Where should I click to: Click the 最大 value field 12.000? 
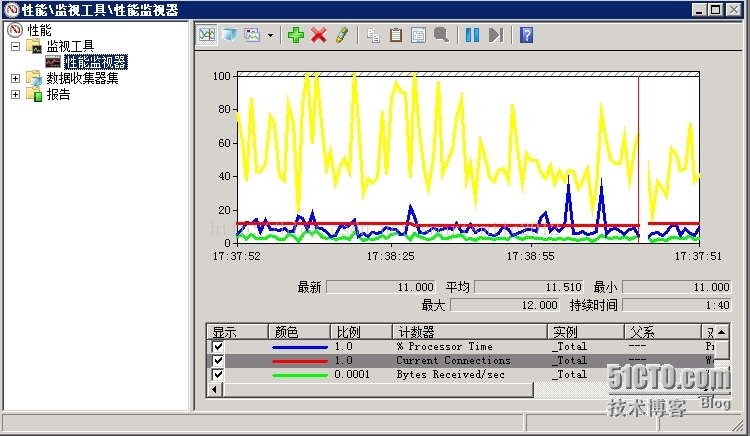tap(505, 305)
